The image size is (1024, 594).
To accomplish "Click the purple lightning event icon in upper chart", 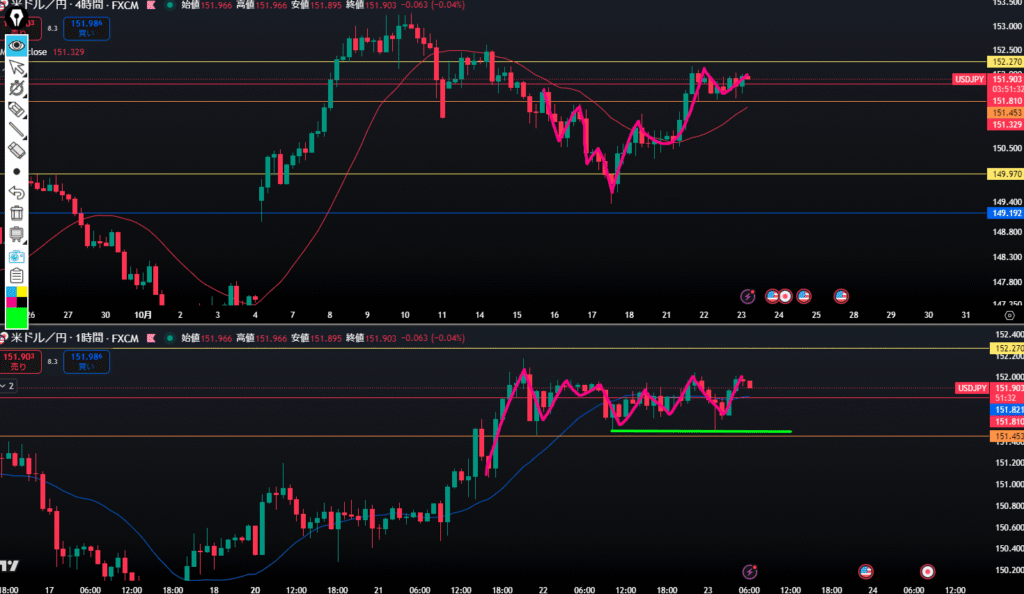I will pyautogui.click(x=747, y=296).
